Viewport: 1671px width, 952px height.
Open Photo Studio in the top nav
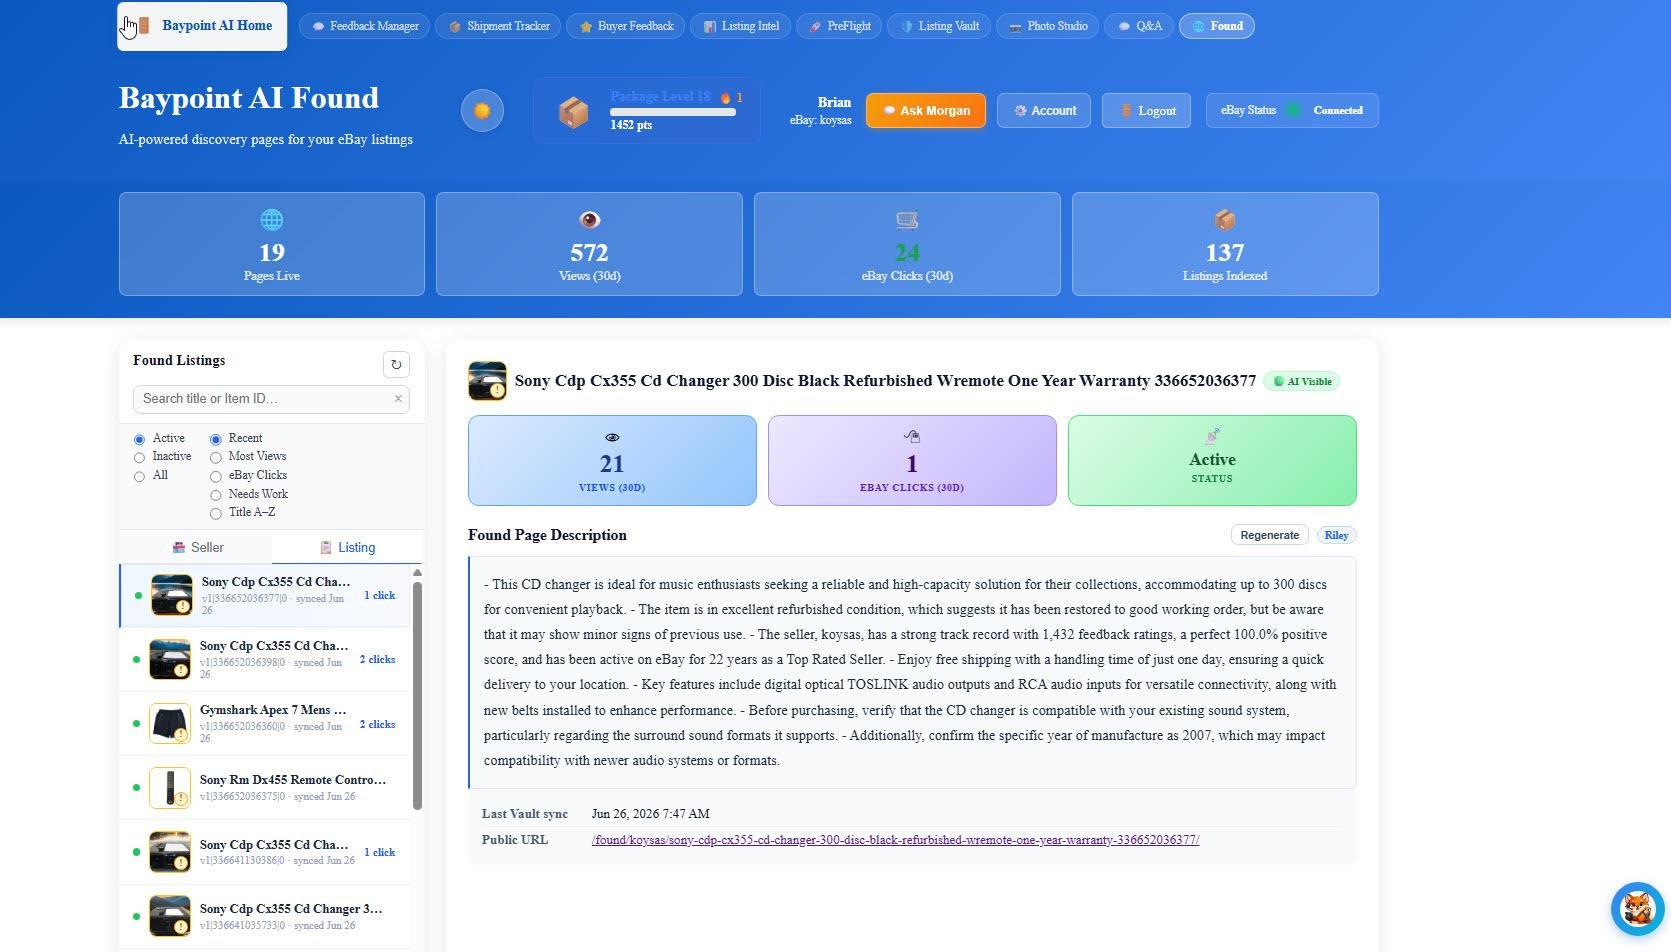1047,26
